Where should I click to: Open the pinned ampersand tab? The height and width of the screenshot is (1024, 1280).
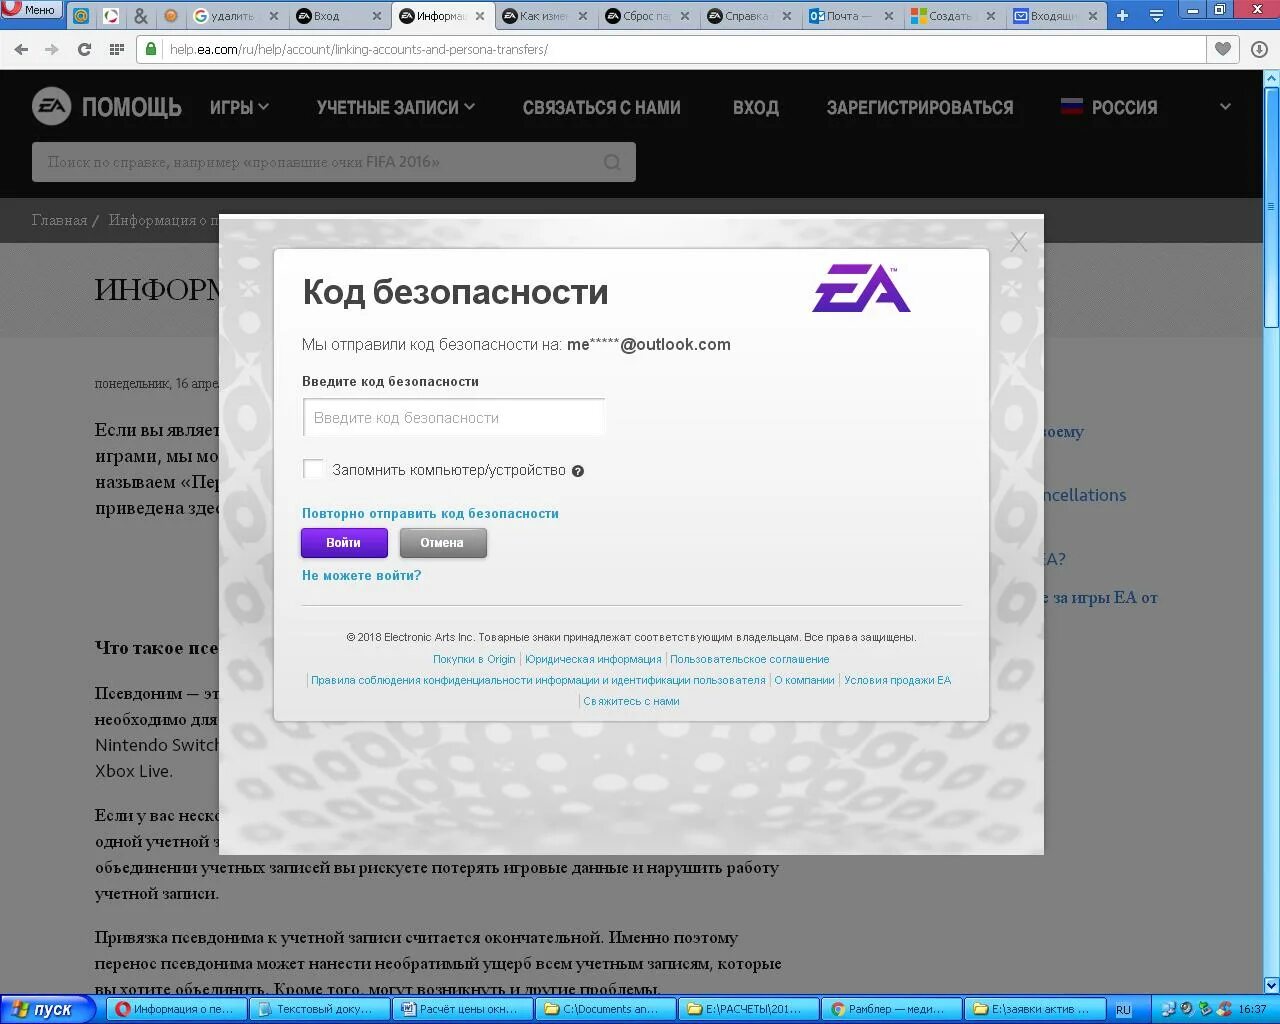(x=141, y=16)
